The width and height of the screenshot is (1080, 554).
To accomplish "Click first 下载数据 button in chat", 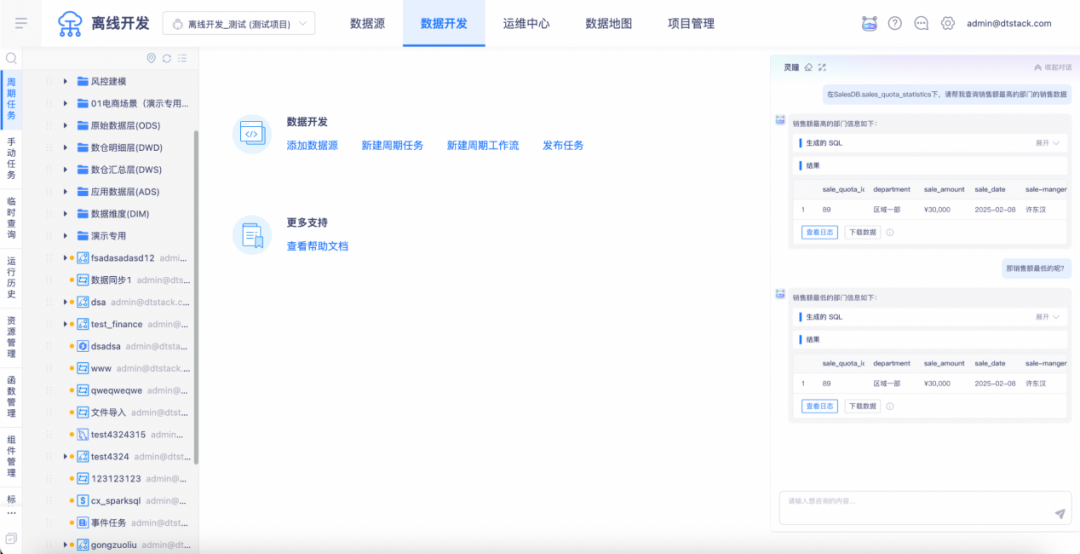I will 863,233.
